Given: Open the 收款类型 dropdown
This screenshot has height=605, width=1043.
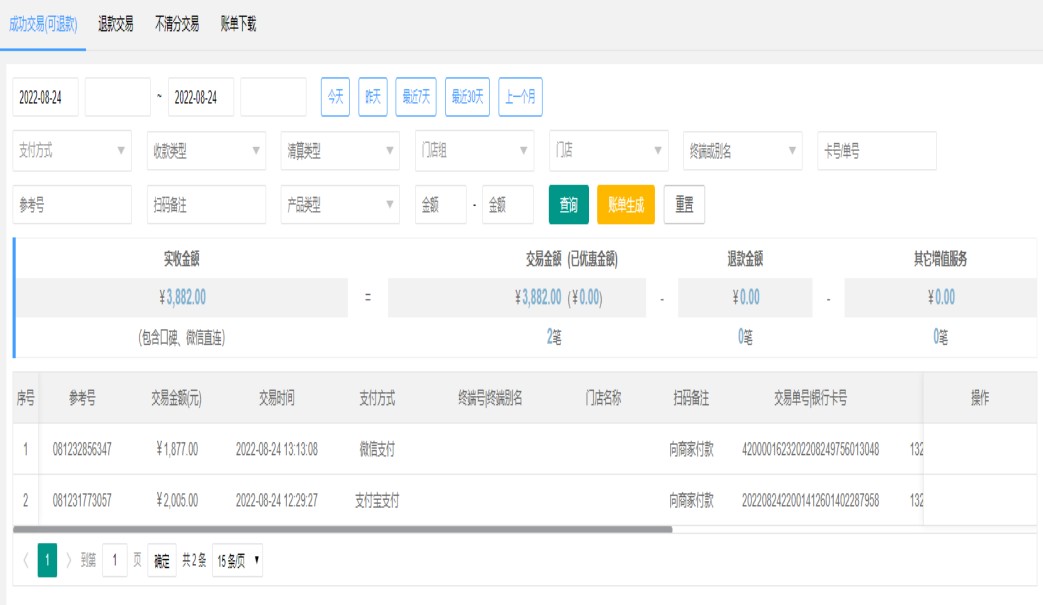Looking at the screenshot, I should (206, 151).
